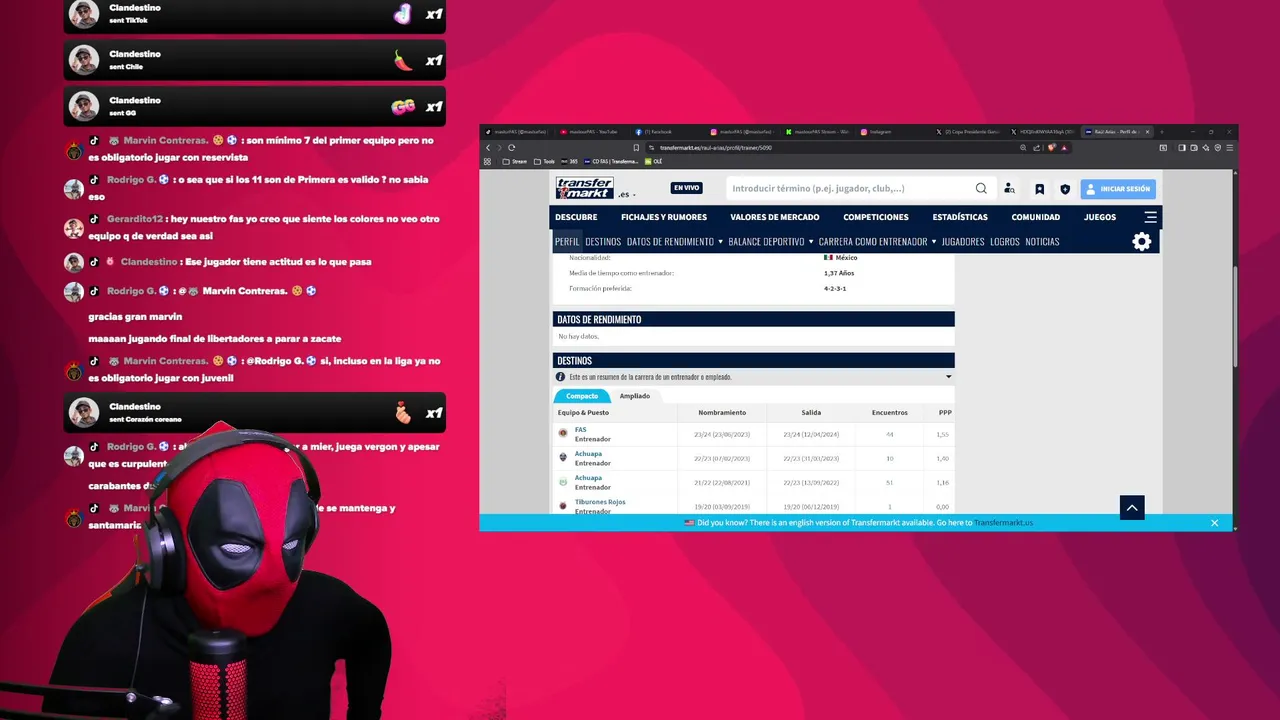
Task: Click the info icon in Destinos section
Action: [x=561, y=377]
